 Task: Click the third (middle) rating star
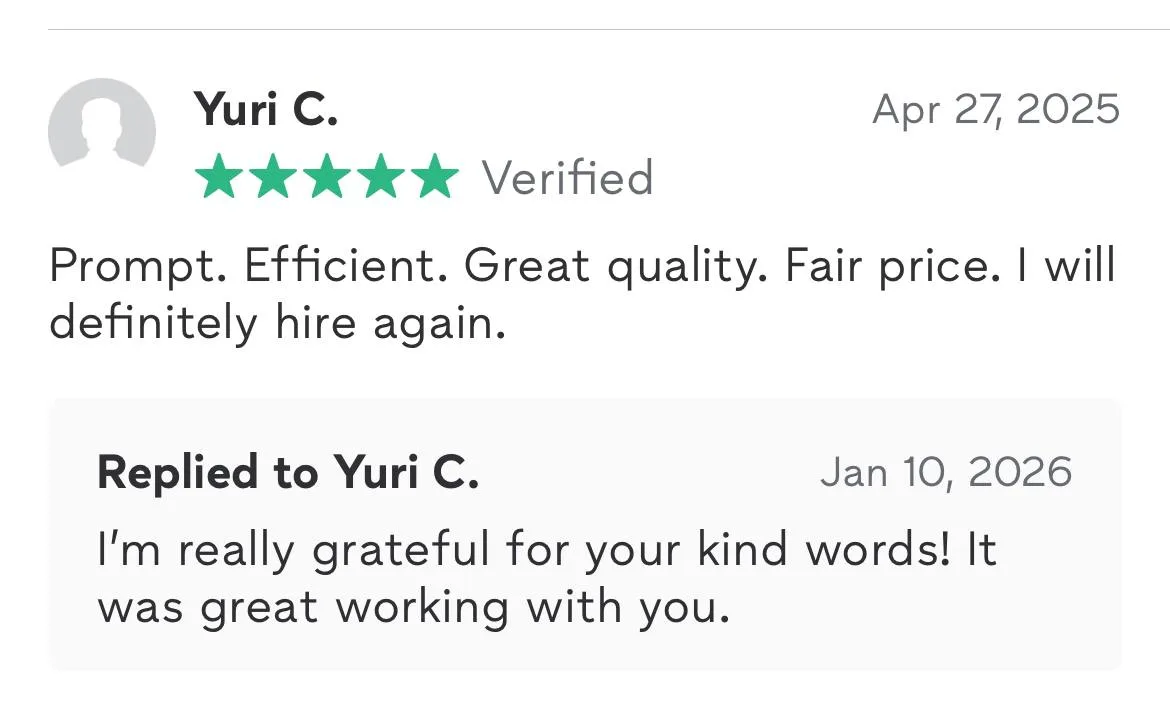click(327, 178)
